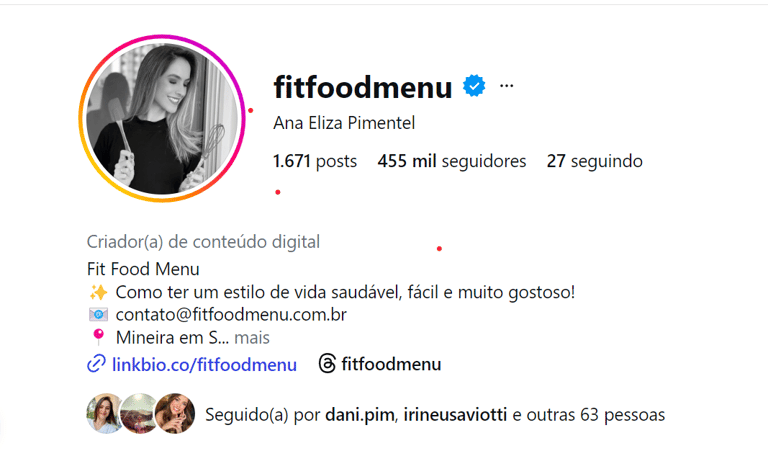Click the fitfoodmenu username heading
768x469 pixels.
363,87
